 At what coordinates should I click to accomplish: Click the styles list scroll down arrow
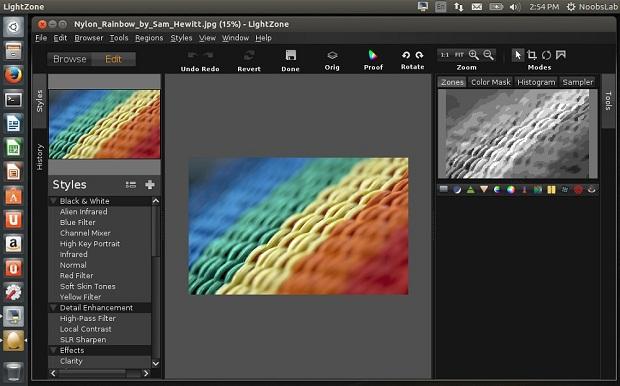[156, 363]
